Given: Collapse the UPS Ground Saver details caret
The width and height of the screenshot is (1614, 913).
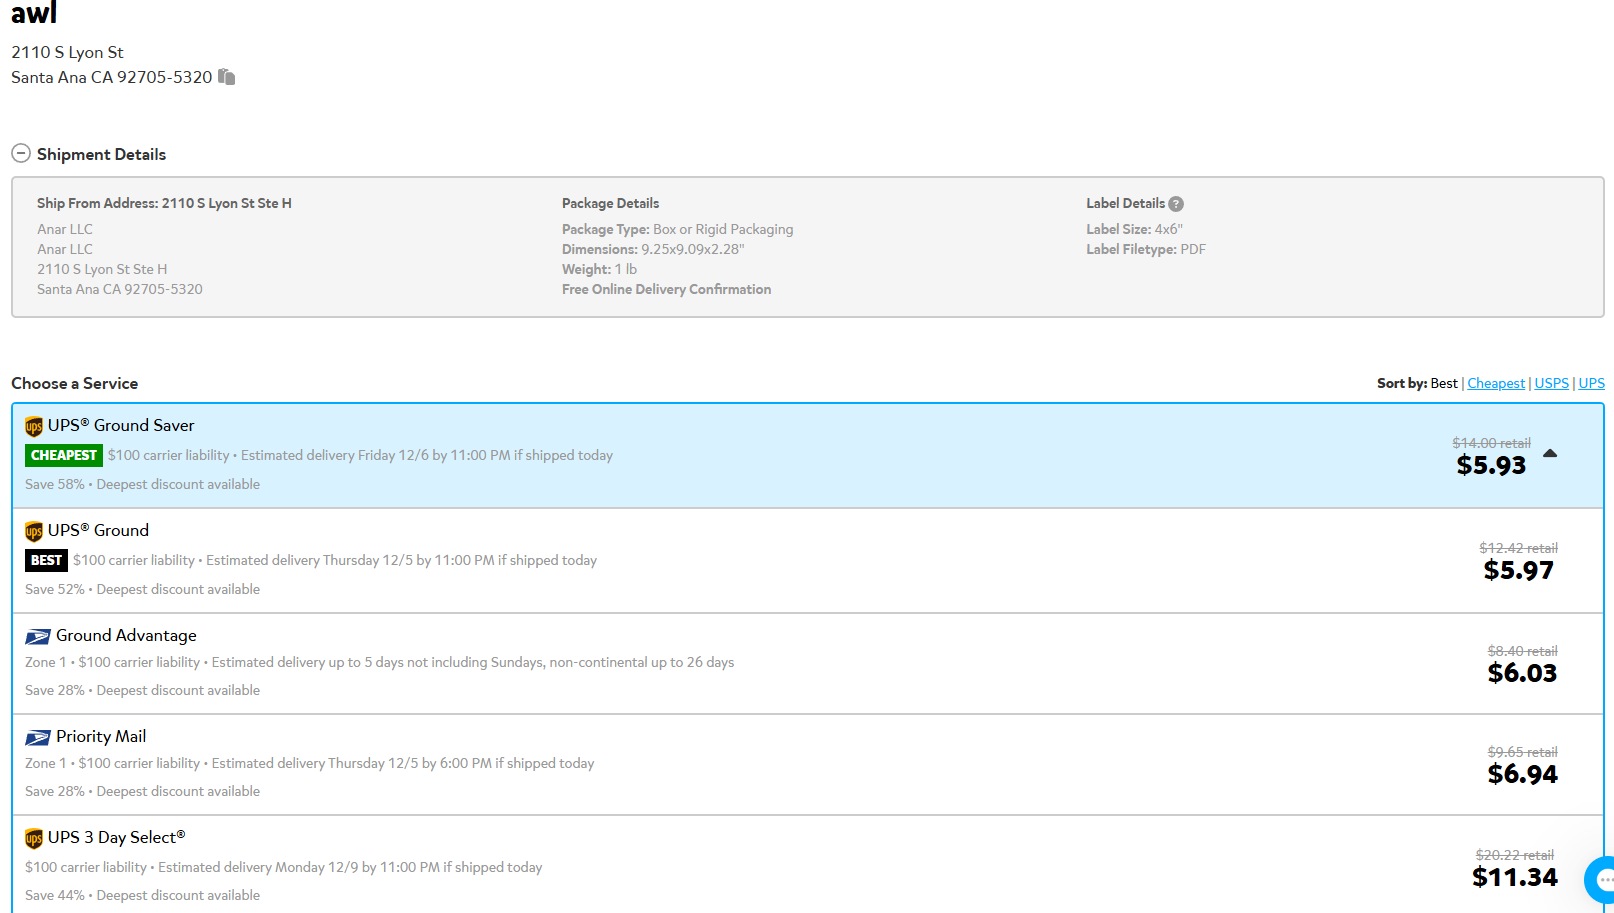Looking at the screenshot, I should click(1550, 454).
